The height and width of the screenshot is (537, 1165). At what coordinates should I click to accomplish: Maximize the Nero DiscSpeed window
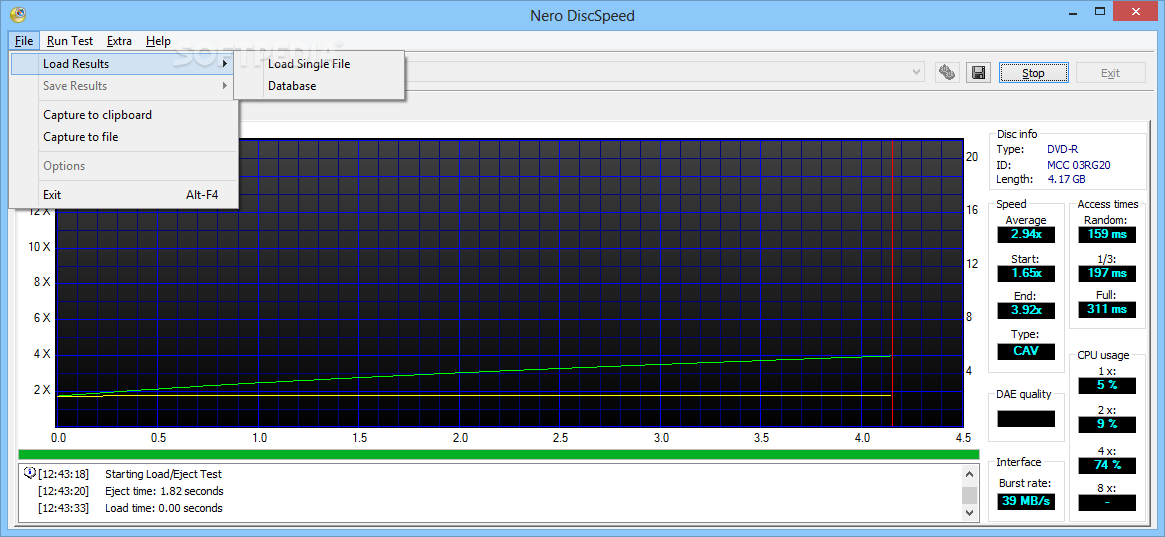[1102, 13]
